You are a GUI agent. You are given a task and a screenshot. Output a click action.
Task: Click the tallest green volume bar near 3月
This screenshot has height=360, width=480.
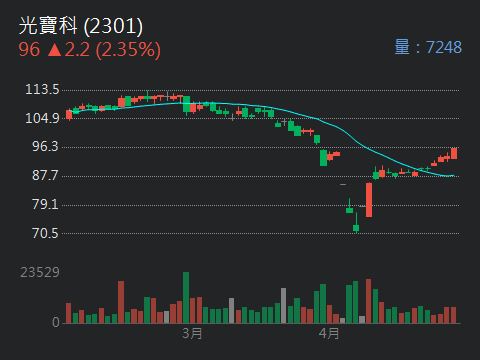click(186, 297)
